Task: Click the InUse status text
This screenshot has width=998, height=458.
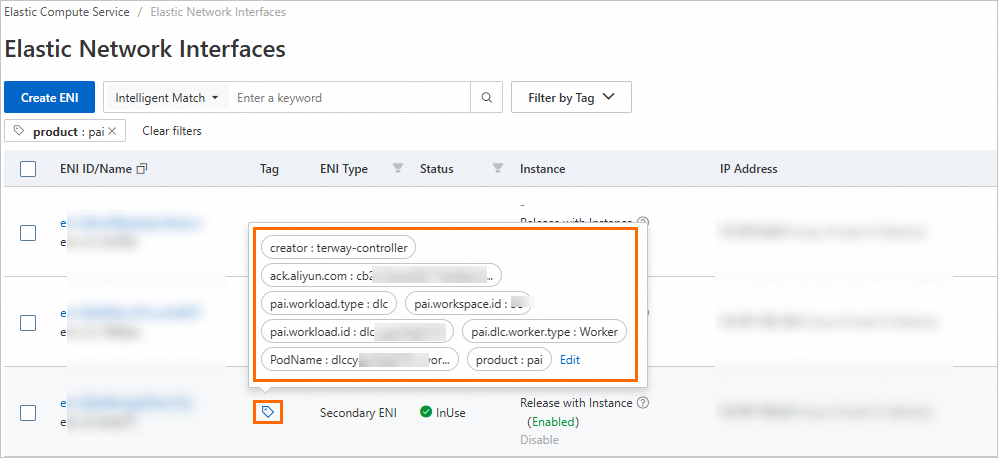Action: point(451,413)
